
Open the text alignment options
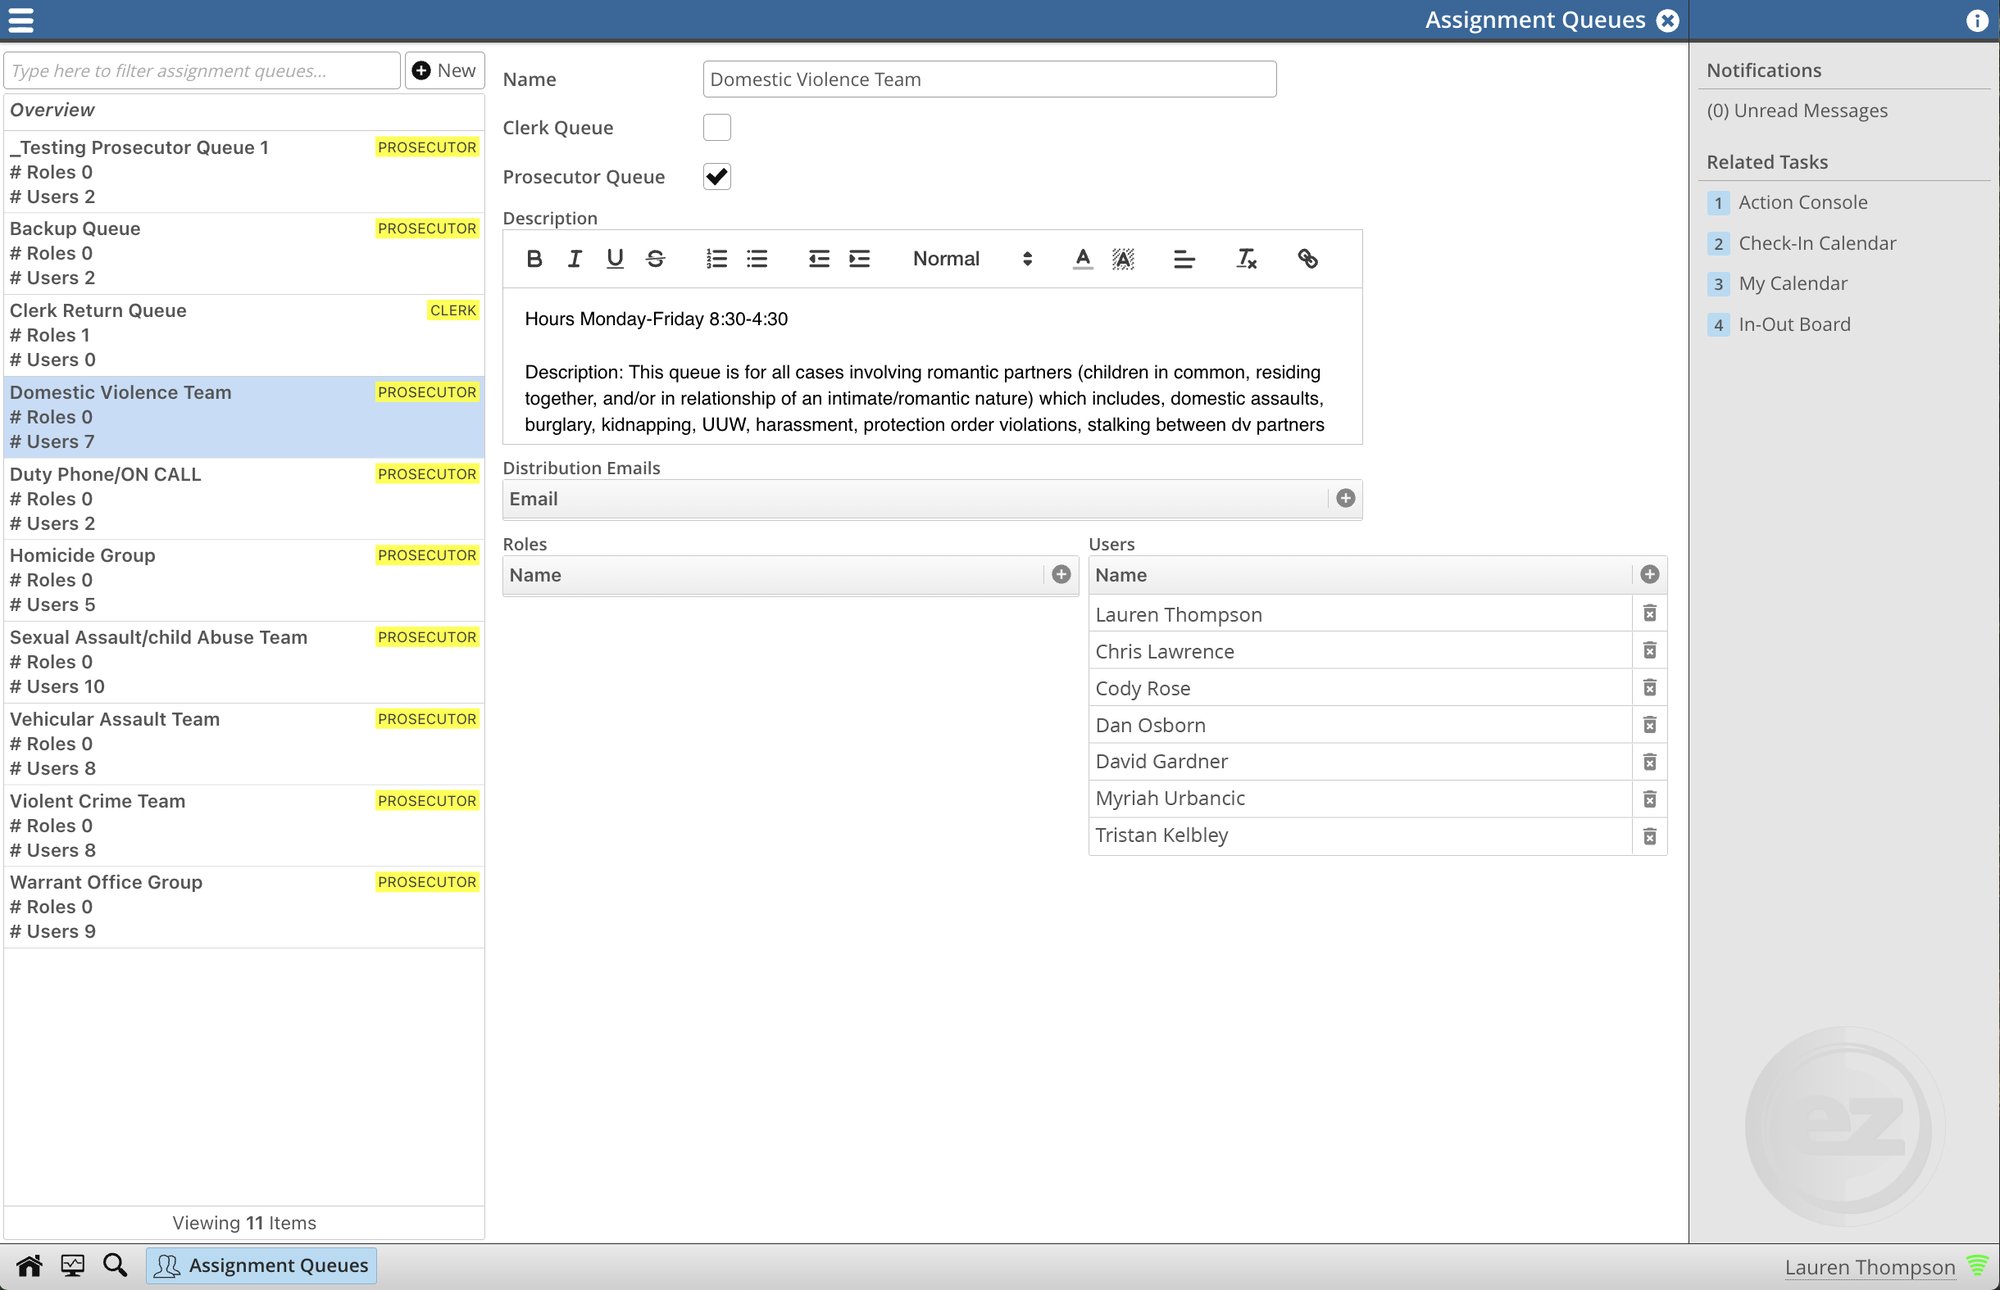point(1184,259)
